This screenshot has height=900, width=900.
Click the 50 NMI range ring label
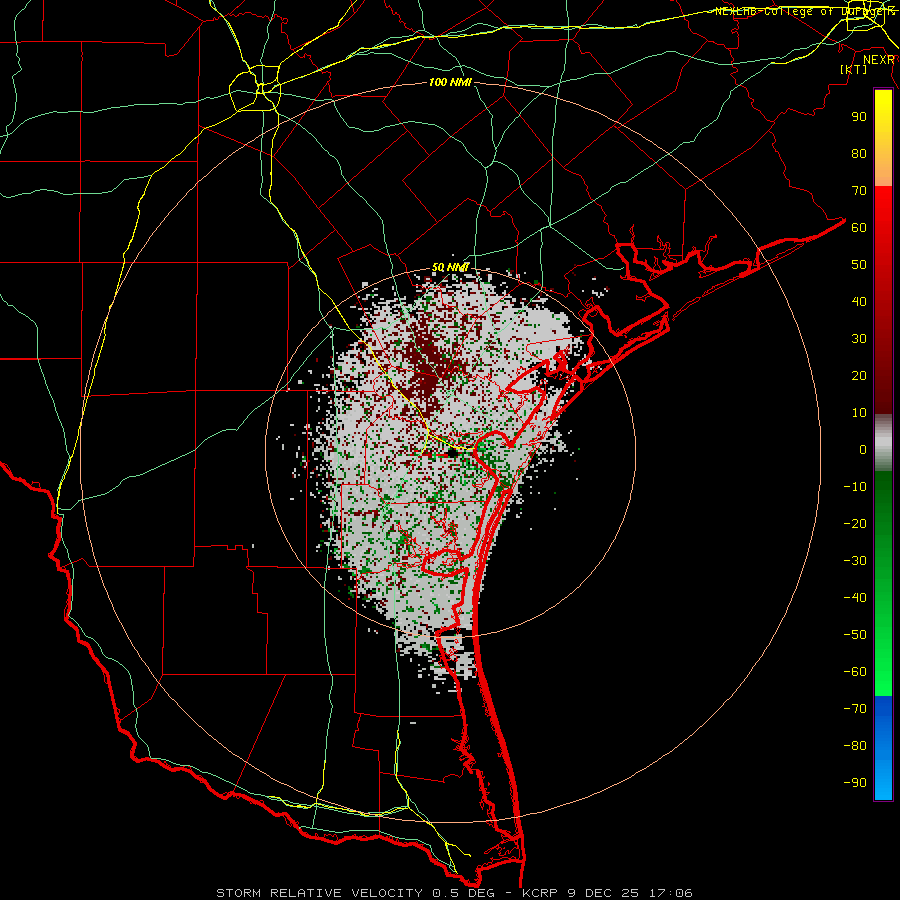point(451,267)
